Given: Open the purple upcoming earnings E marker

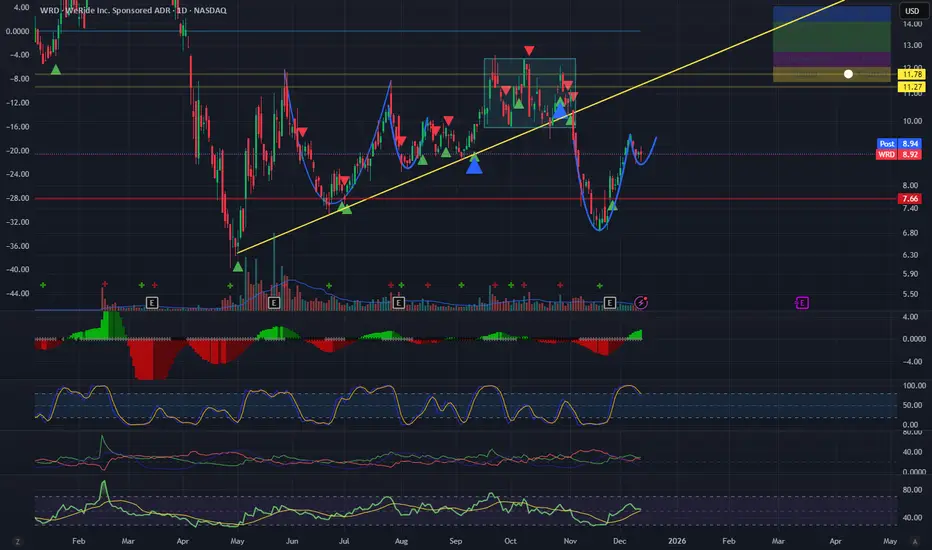Looking at the screenshot, I should [802, 303].
